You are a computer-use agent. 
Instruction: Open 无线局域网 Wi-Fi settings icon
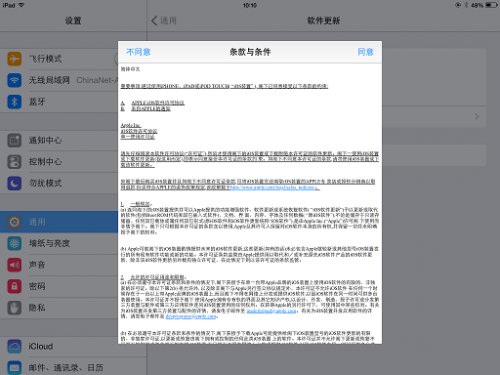pyautogui.click(x=14, y=80)
